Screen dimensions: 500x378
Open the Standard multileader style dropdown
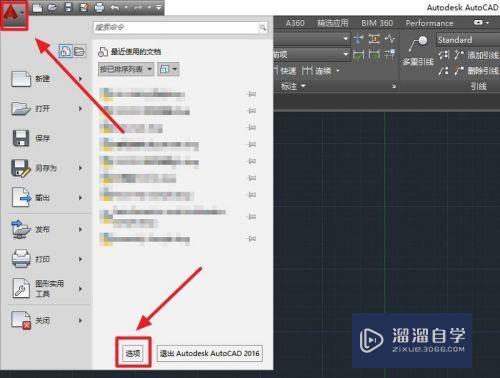coord(468,40)
